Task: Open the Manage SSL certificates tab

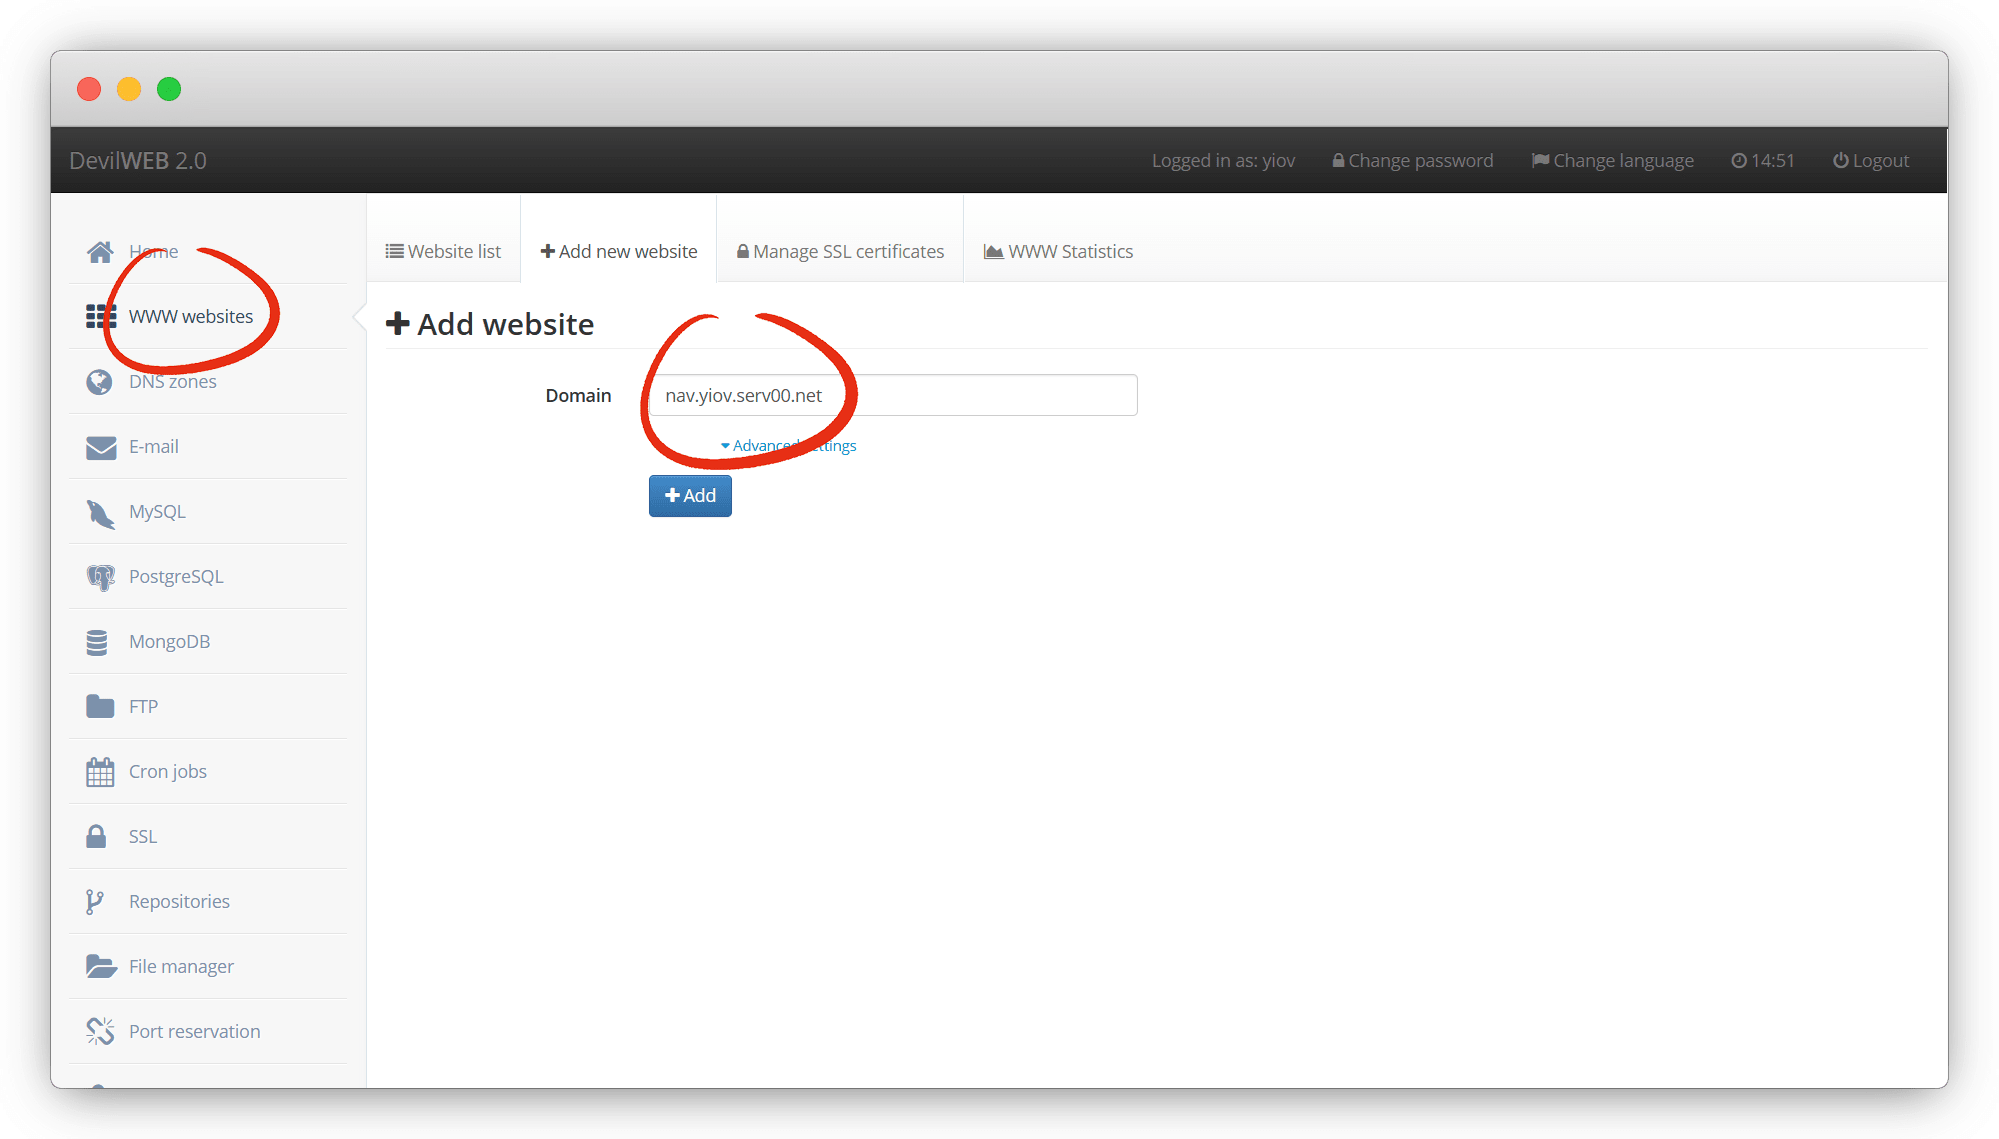Action: [840, 252]
